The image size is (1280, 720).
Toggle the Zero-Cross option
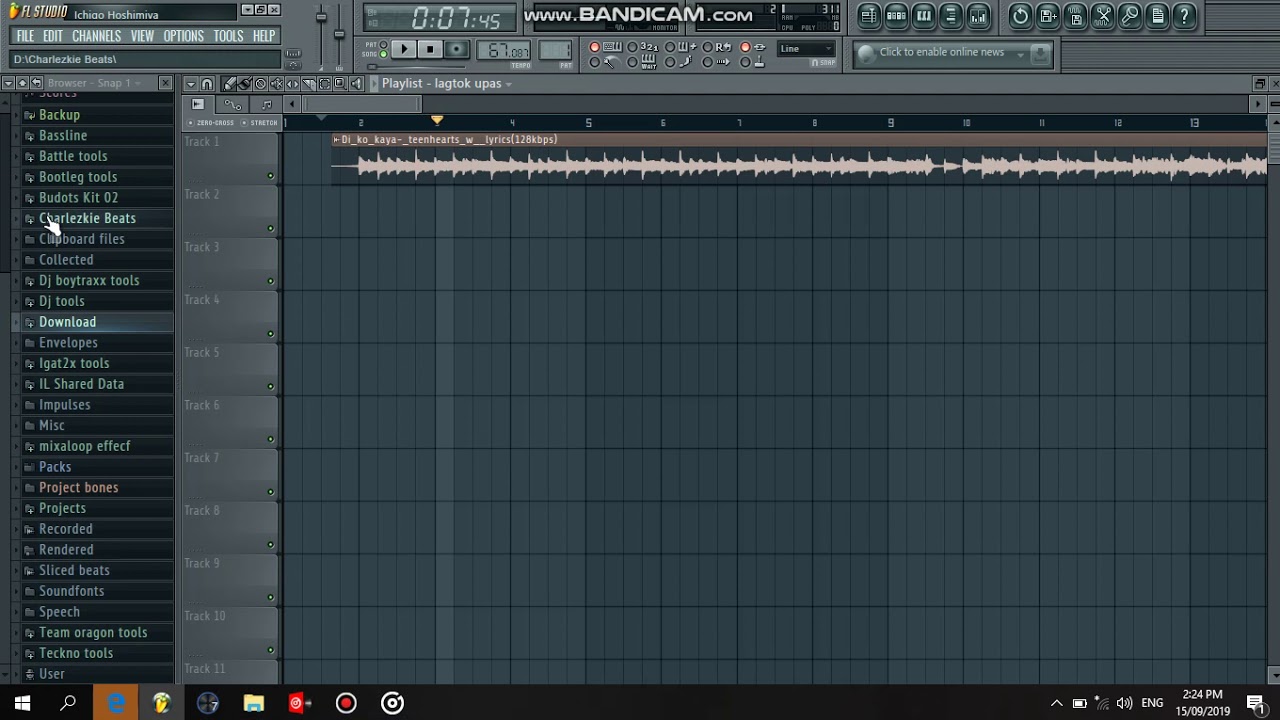click(213, 123)
